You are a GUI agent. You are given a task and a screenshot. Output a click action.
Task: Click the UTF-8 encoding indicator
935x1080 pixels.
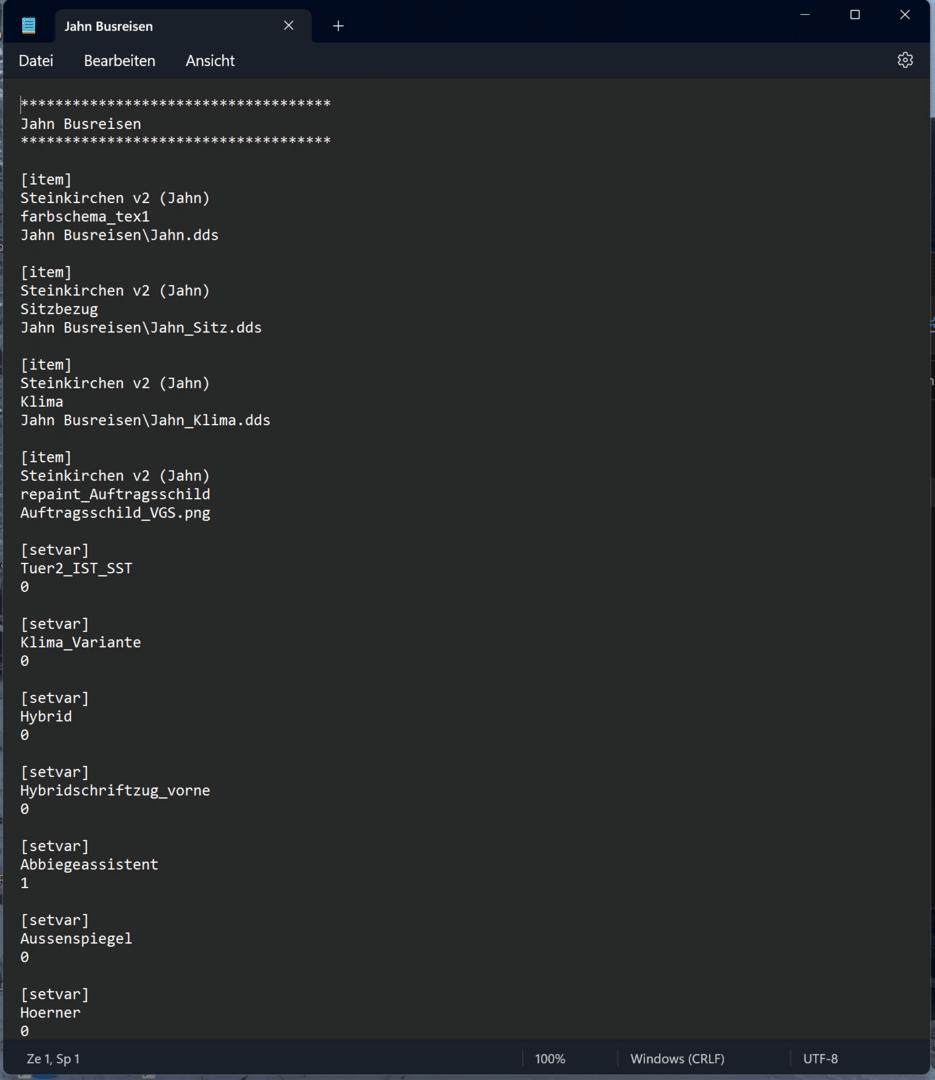point(820,1058)
